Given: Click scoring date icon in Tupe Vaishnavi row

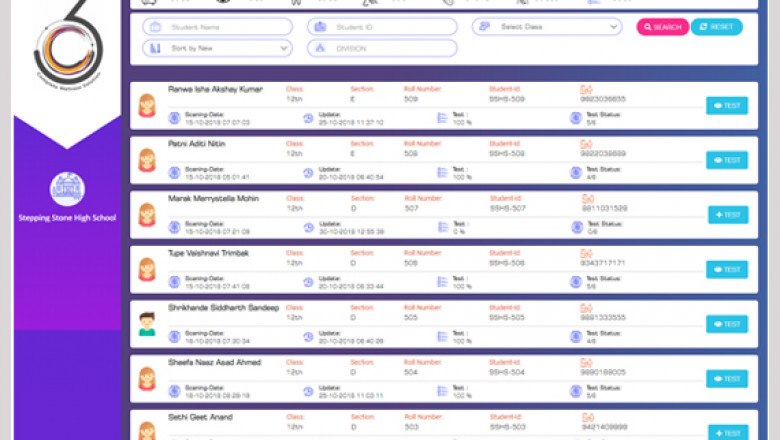Looking at the screenshot, I should coord(174,282).
